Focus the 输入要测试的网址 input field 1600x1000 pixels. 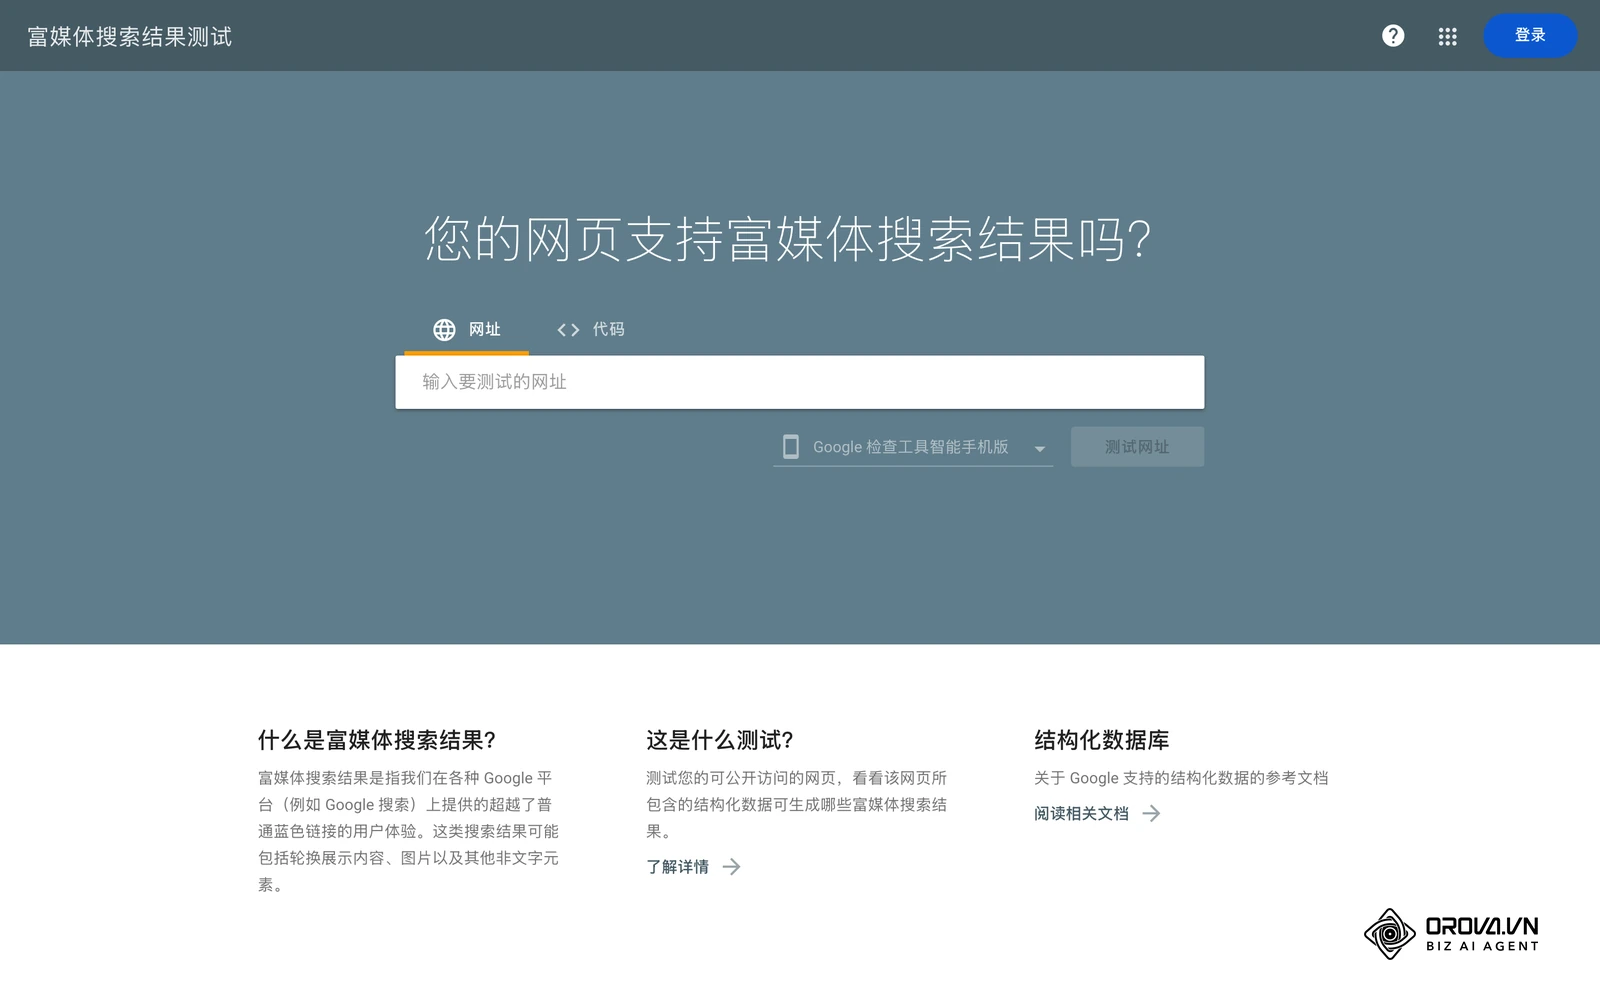pos(800,382)
